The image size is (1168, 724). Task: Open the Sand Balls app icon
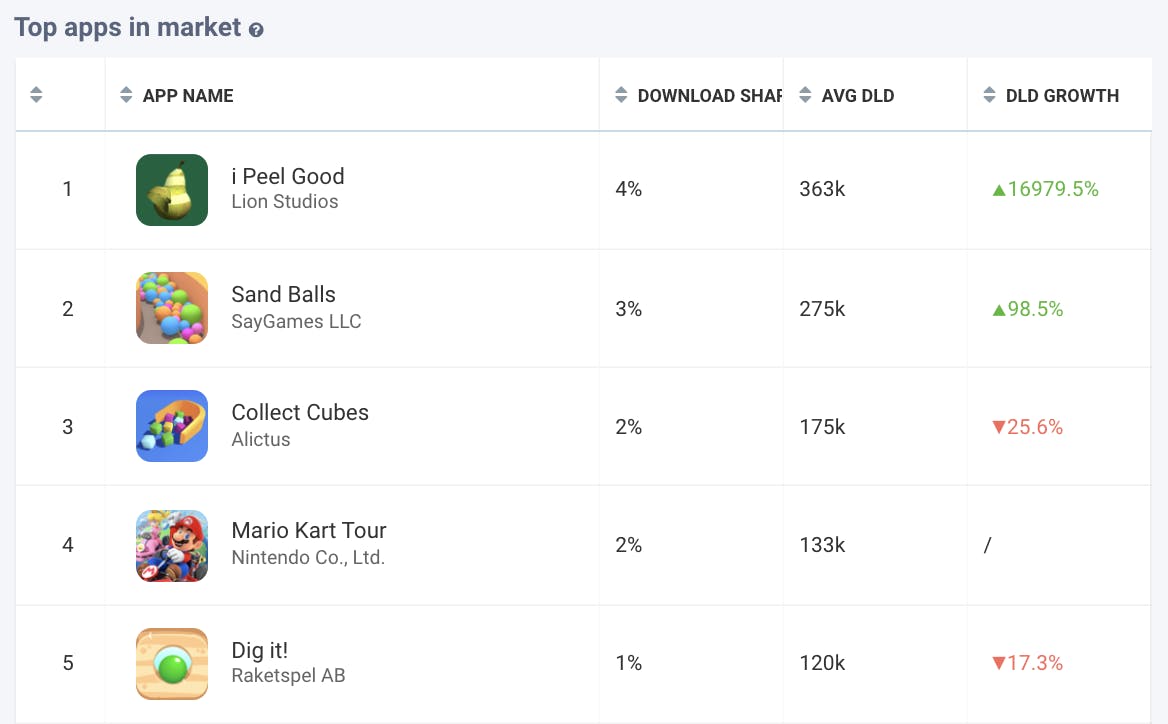pyautogui.click(x=172, y=308)
